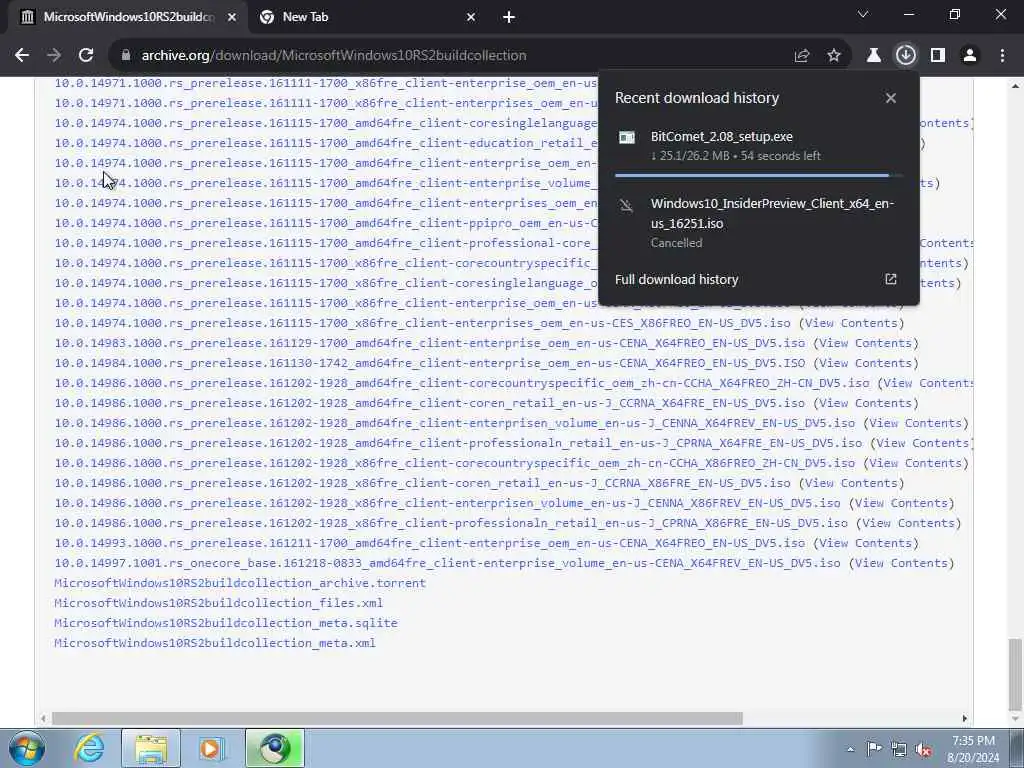Close the MicrosoftWindows10RS2 tab
This screenshot has height=768, width=1024.
point(232,17)
